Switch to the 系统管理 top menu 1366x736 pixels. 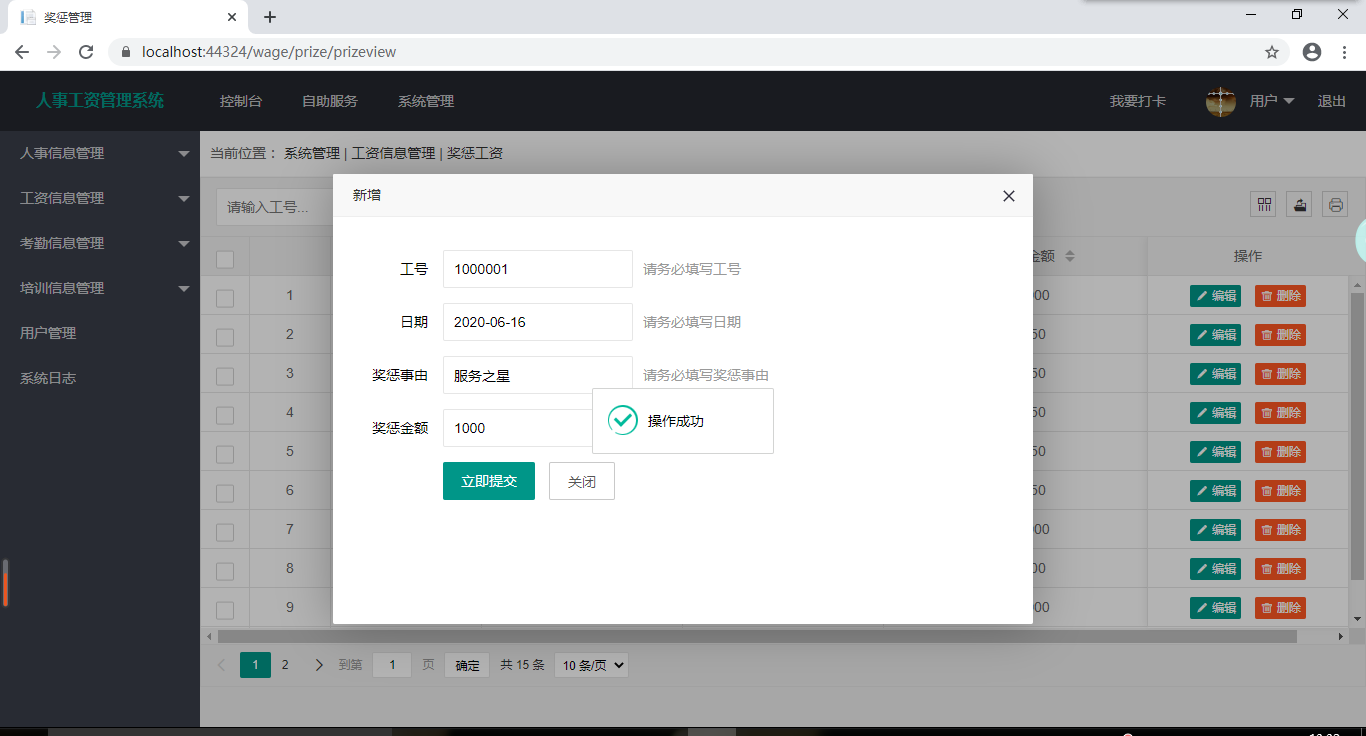pyautogui.click(x=426, y=101)
